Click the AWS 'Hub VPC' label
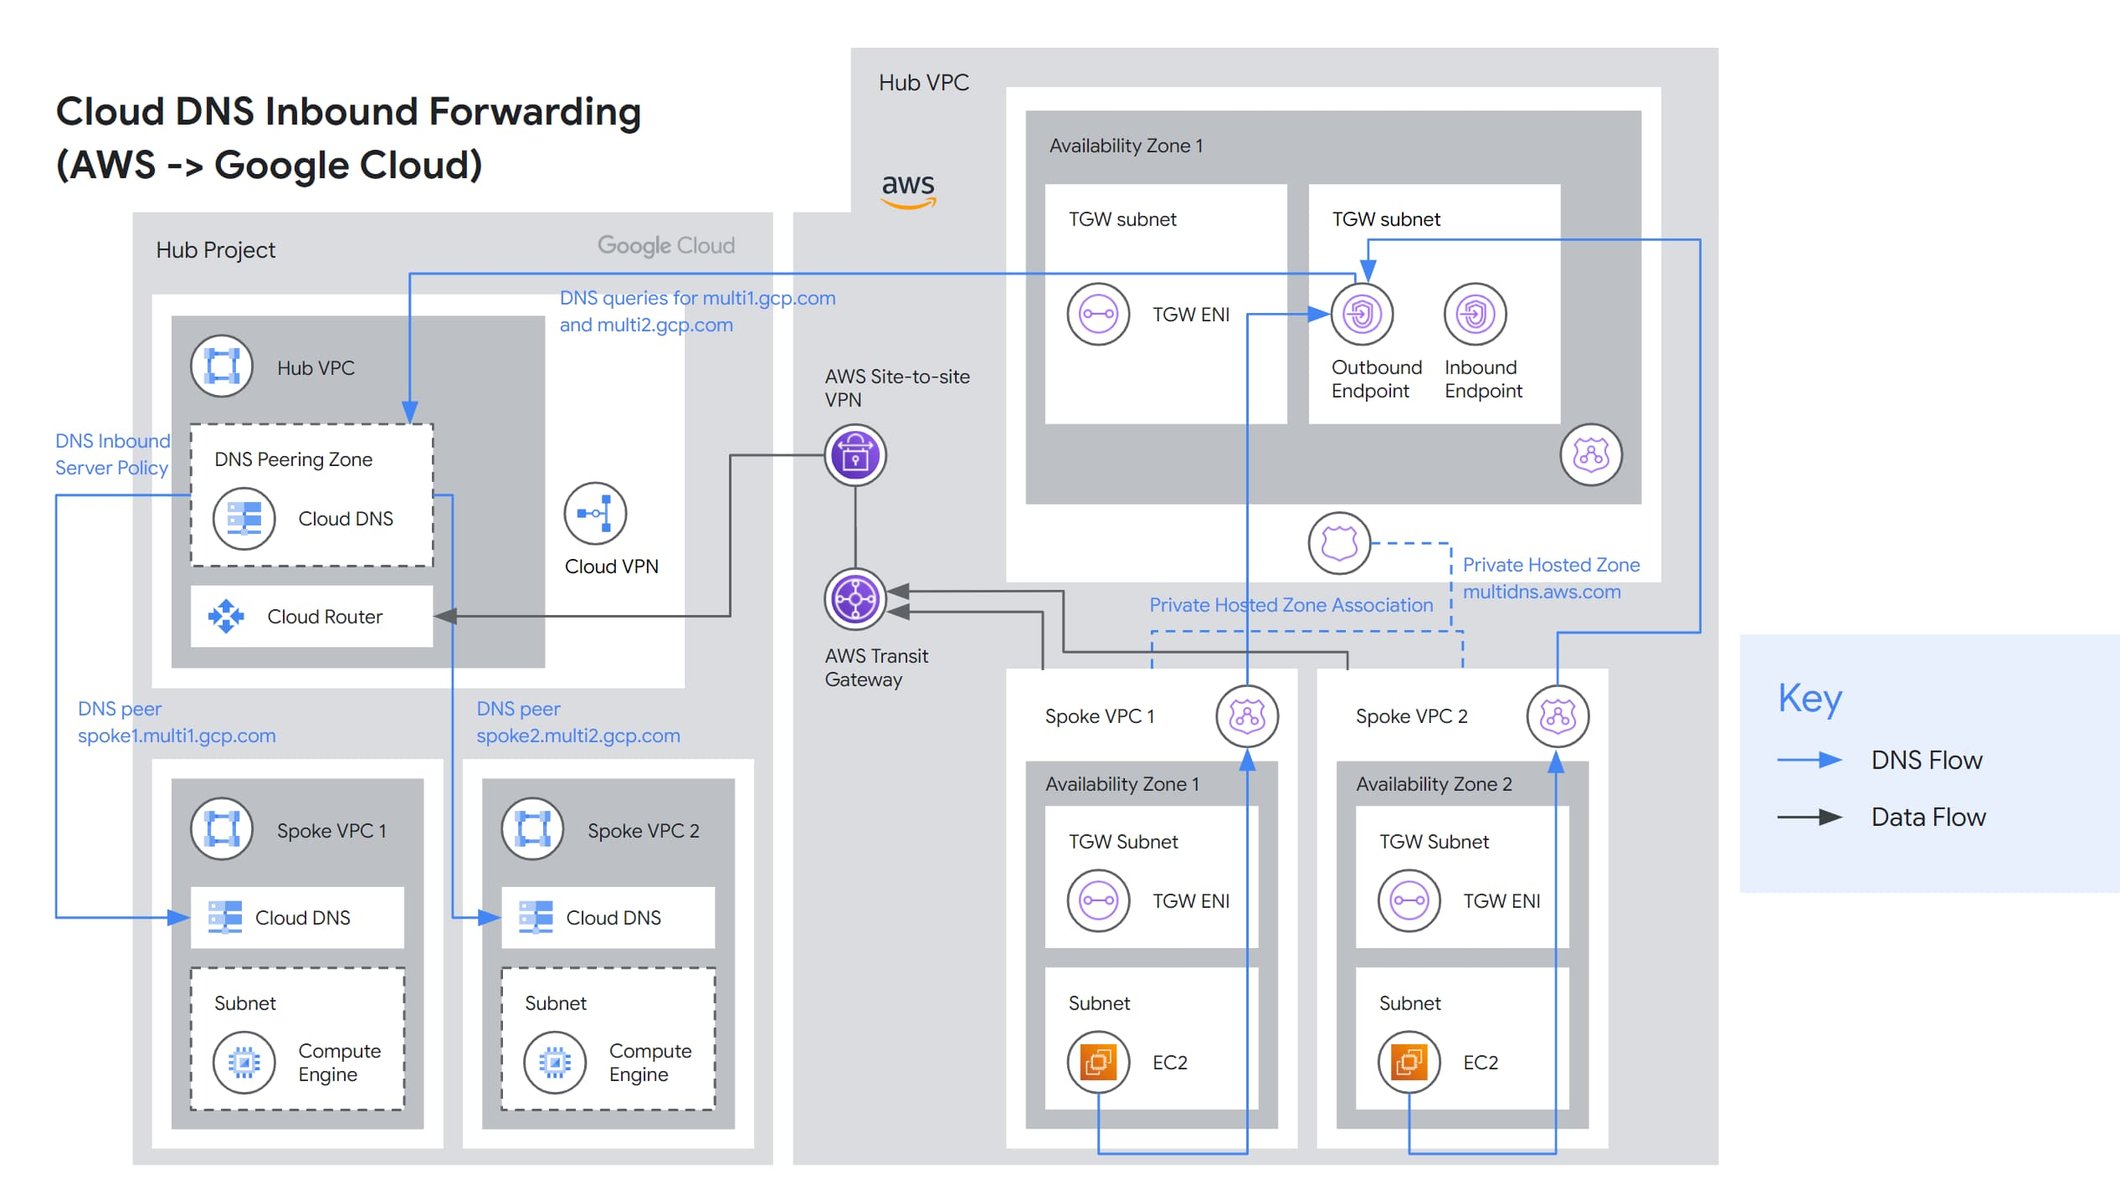2120x1184 pixels. [924, 83]
